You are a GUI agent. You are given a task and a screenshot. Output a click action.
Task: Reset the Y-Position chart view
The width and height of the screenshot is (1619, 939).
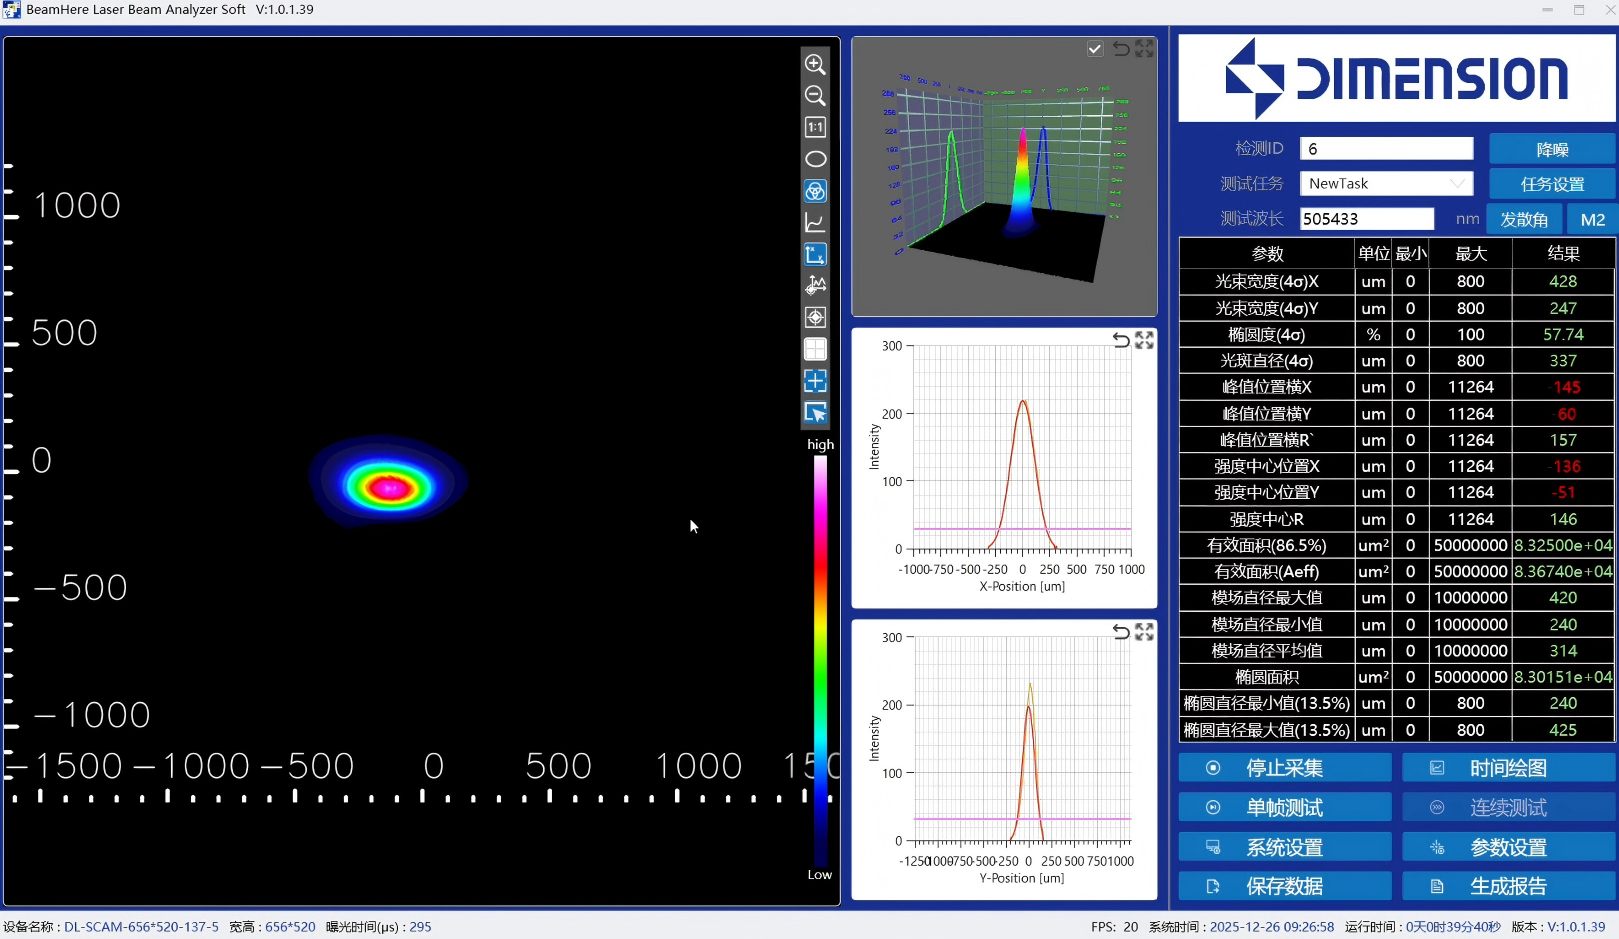(1121, 632)
